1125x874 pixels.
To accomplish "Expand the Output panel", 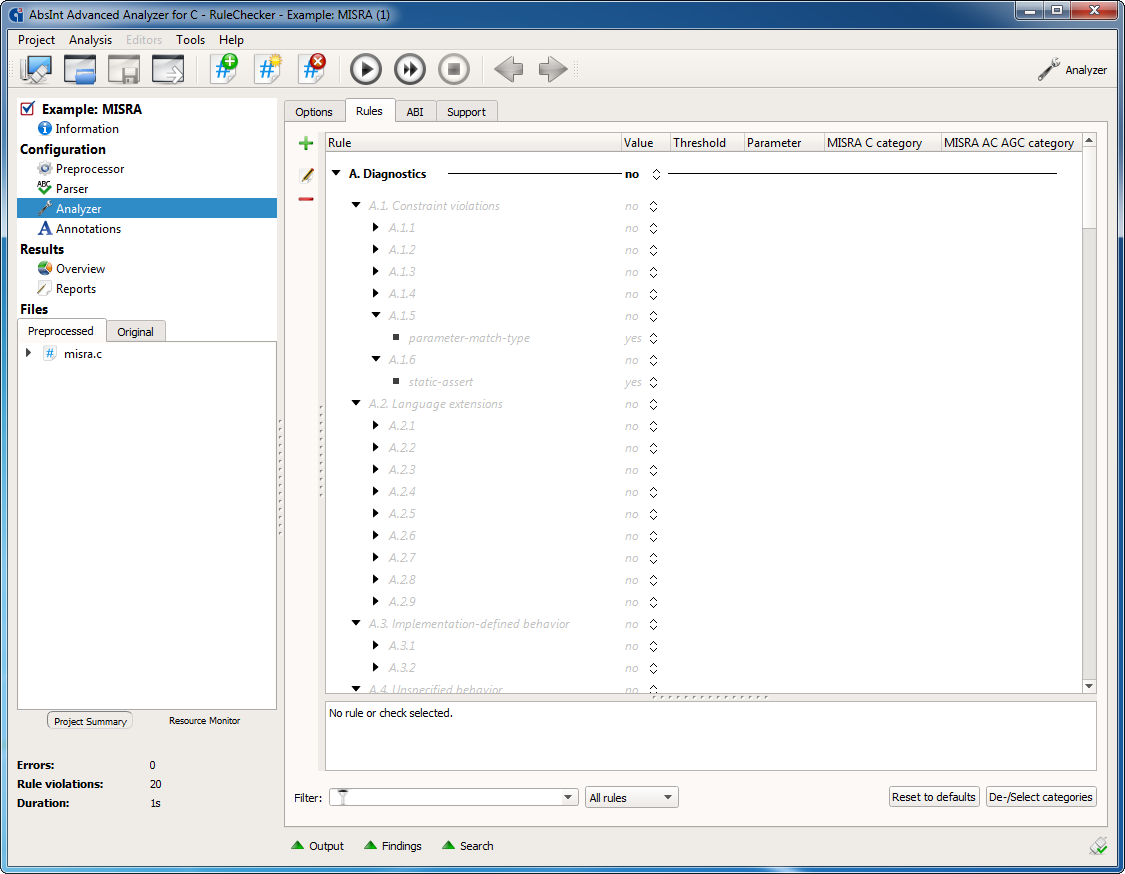I will pos(317,846).
